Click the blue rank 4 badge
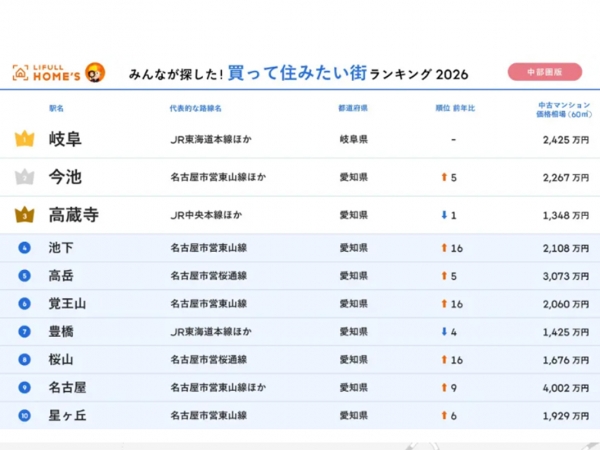The width and height of the screenshot is (600, 450). click(x=24, y=248)
